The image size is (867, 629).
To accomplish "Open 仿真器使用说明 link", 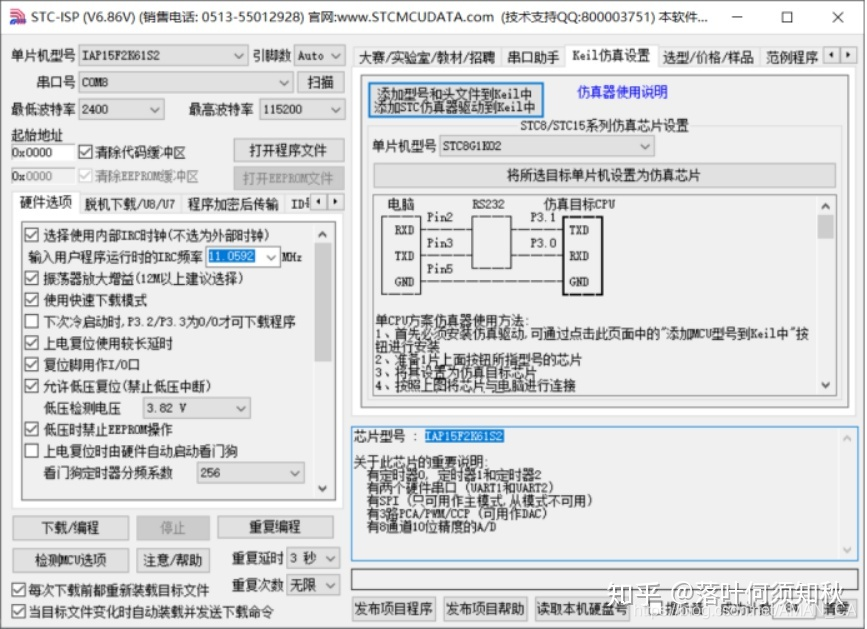I will pyautogui.click(x=622, y=92).
